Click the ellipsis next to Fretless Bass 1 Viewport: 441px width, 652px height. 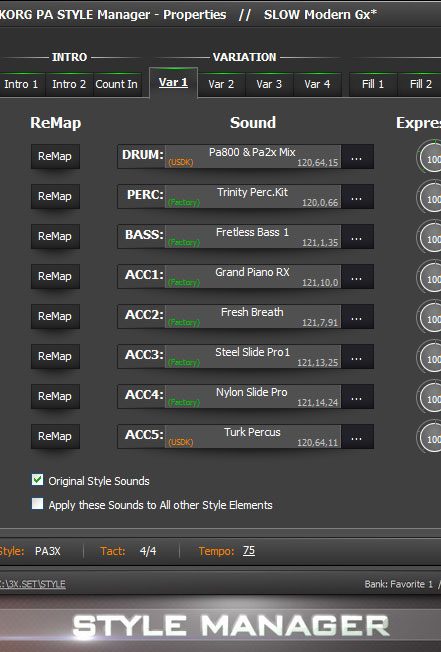[357, 237]
